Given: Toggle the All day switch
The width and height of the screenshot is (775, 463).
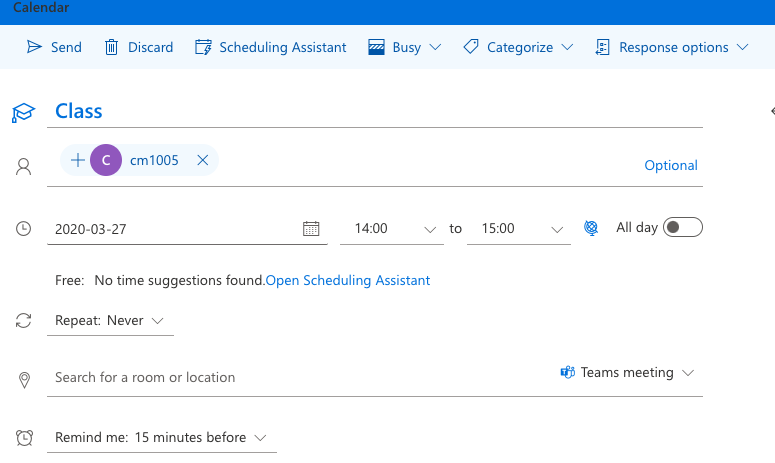Looking at the screenshot, I should (x=683, y=227).
